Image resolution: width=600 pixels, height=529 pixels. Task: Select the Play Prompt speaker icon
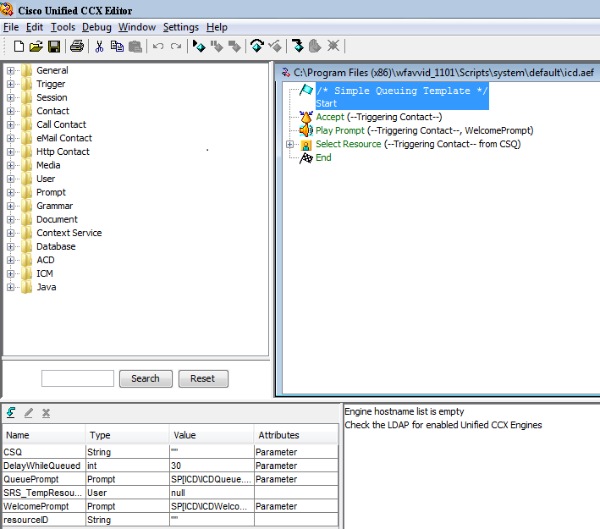[x=306, y=131]
